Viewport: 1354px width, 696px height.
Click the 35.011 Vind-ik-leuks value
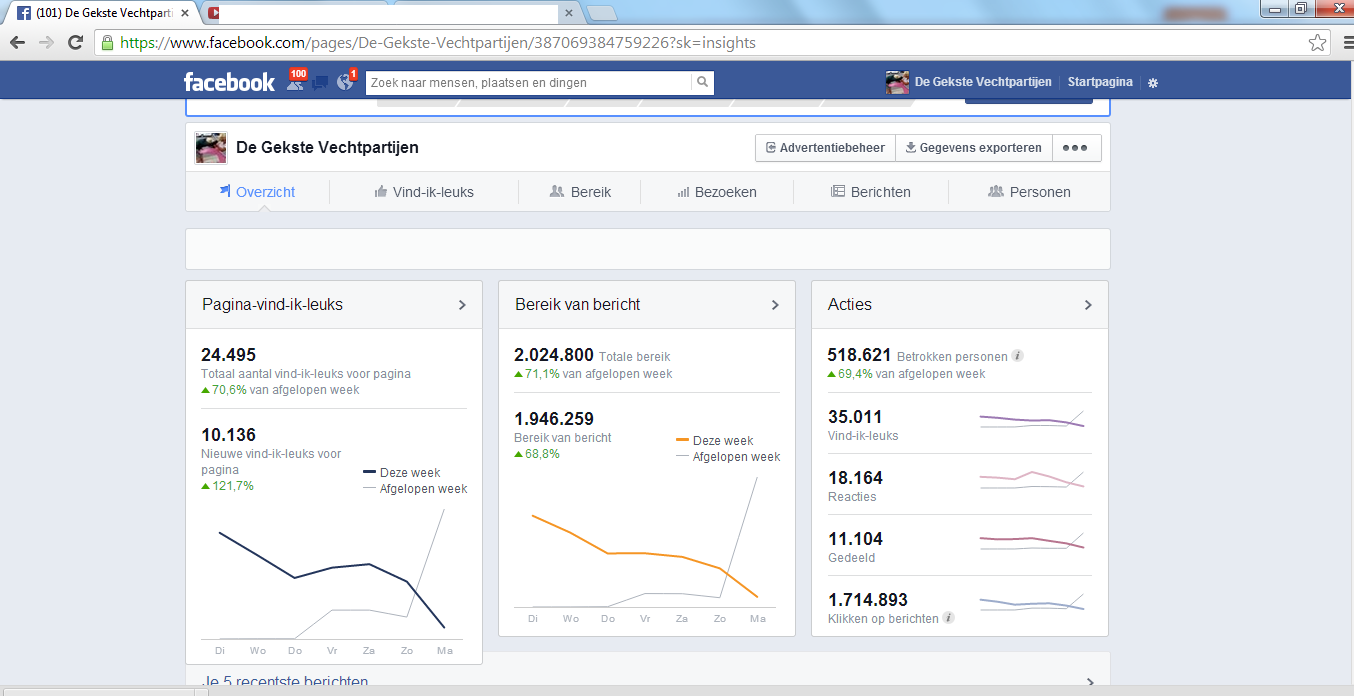[x=855, y=417]
